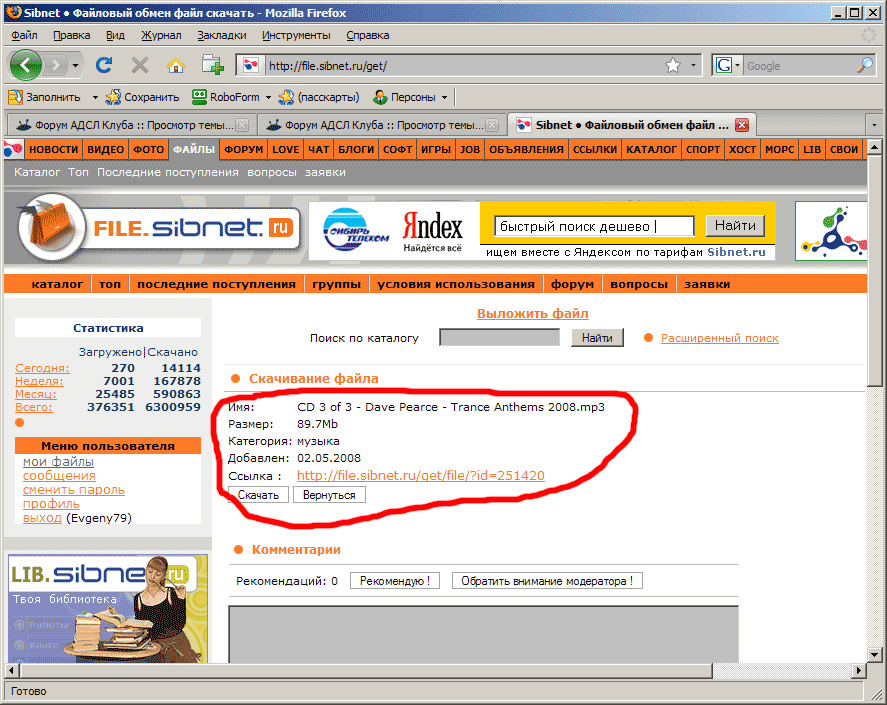The image size is (887, 705).
Task: Open the address bar history dropdown
Action: point(693,66)
